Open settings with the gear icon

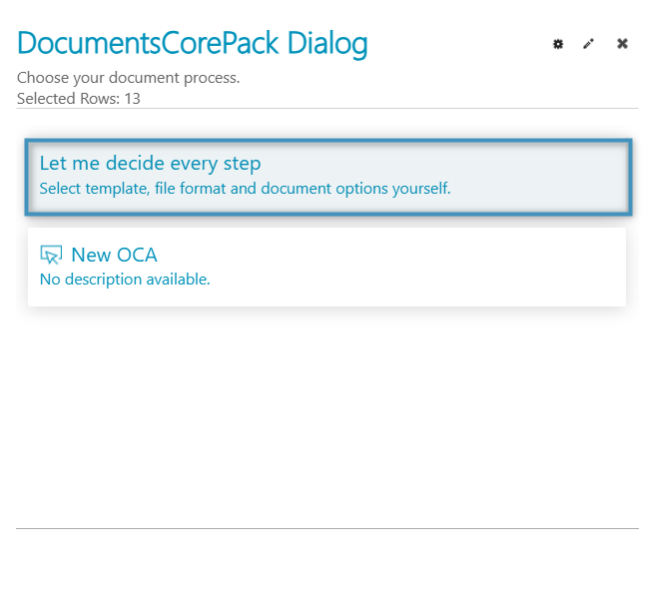tap(558, 44)
